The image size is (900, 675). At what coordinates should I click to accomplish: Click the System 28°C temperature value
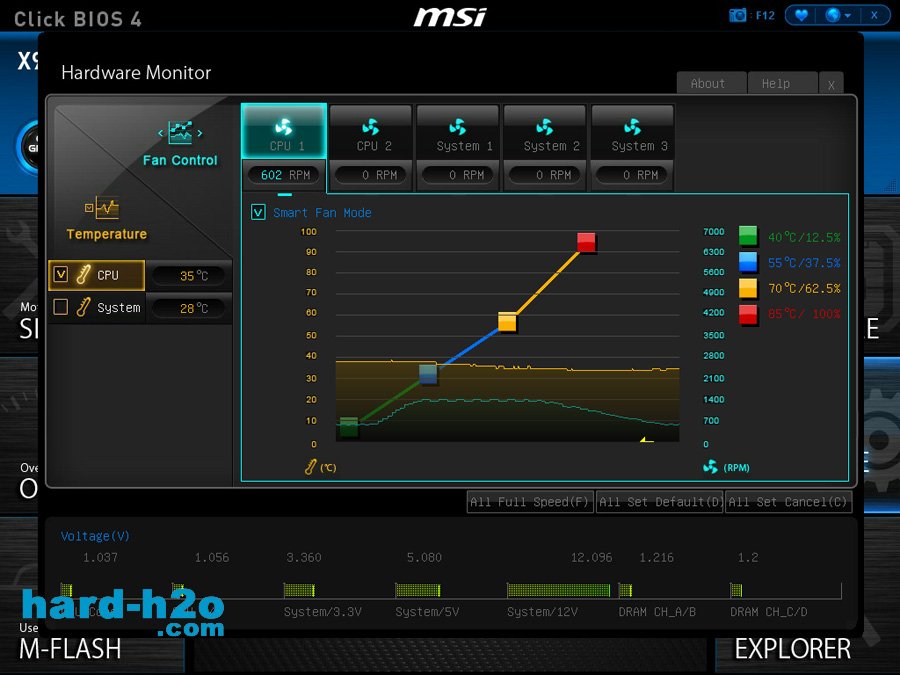(189, 309)
